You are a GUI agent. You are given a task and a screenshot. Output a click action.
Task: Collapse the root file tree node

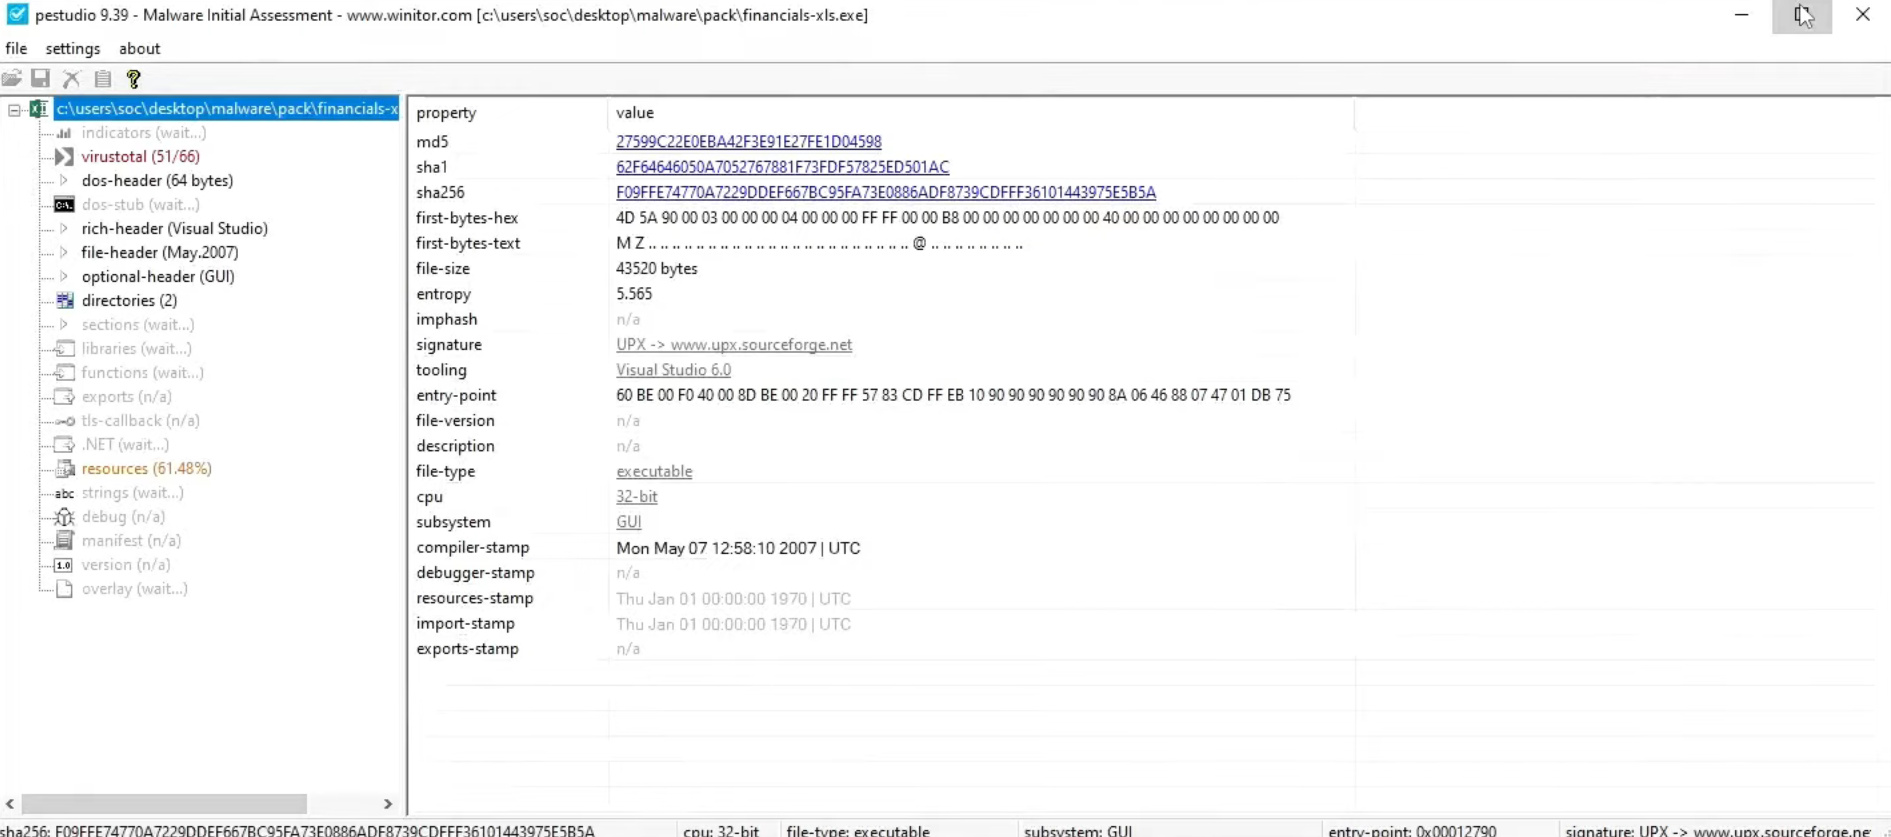coord(14,109)
